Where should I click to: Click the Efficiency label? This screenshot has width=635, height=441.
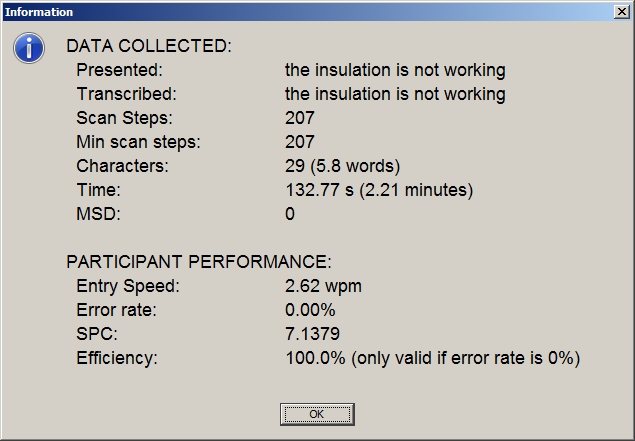pyautogui.click(x=117, y=358)
